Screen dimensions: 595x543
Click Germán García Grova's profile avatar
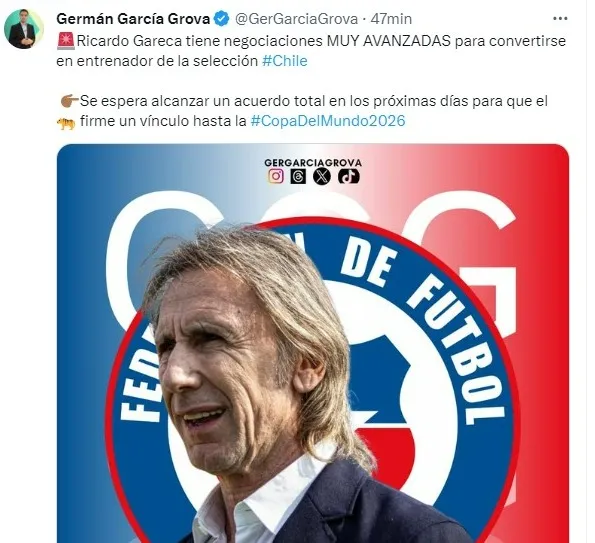[x=24, y=29]
